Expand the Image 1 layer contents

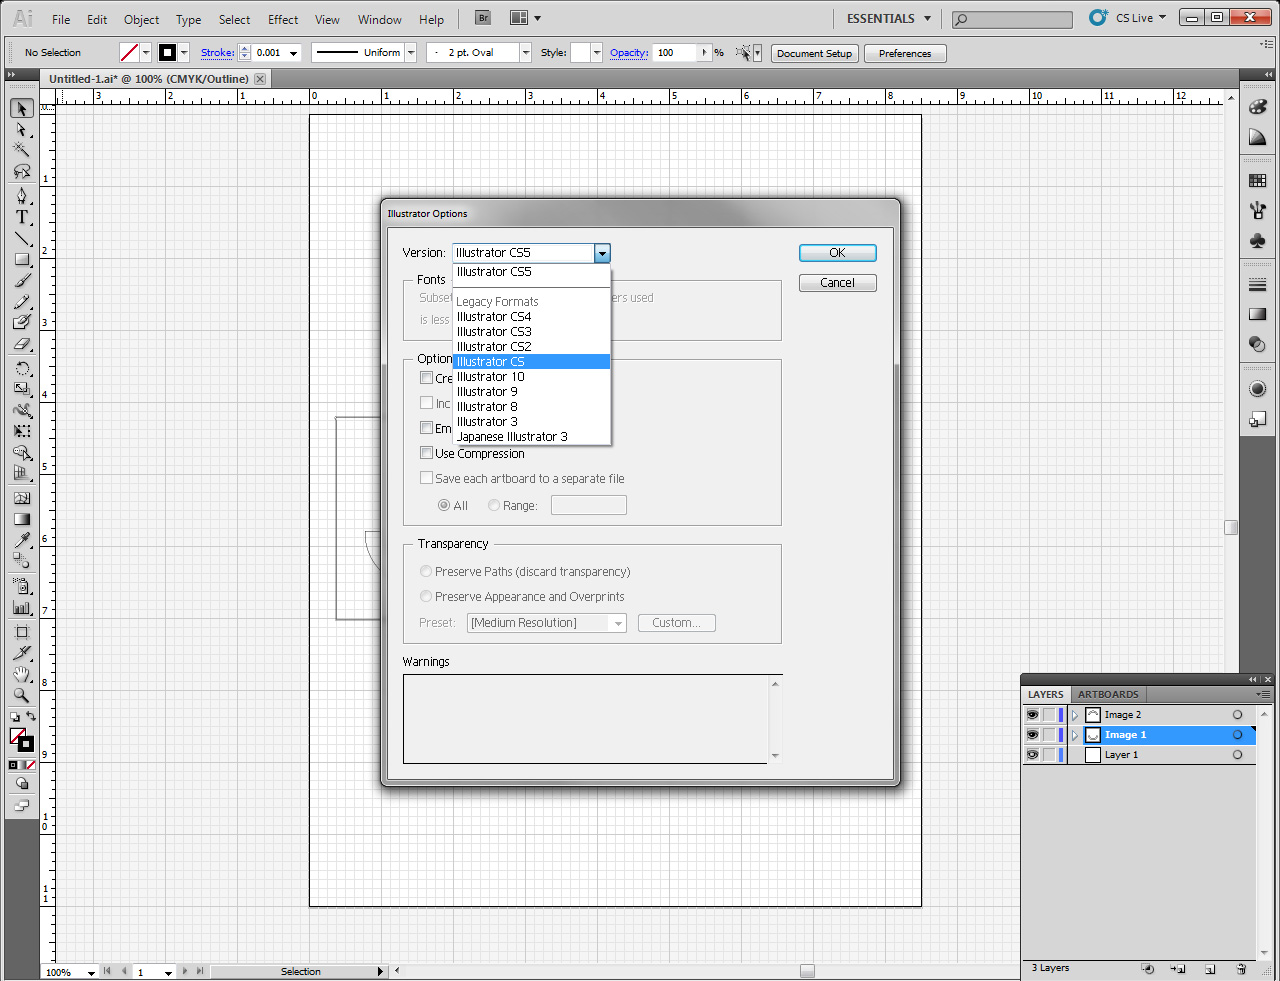coord(1075,735)
